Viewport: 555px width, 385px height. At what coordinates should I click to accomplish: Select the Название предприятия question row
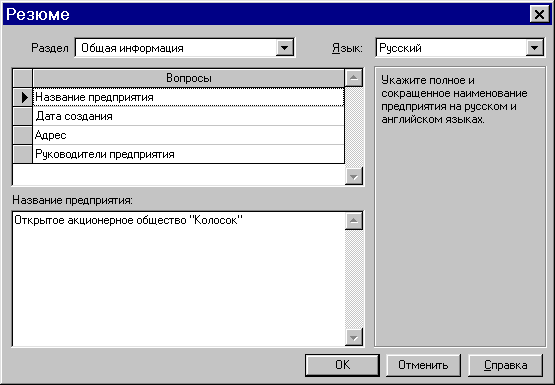188,97
